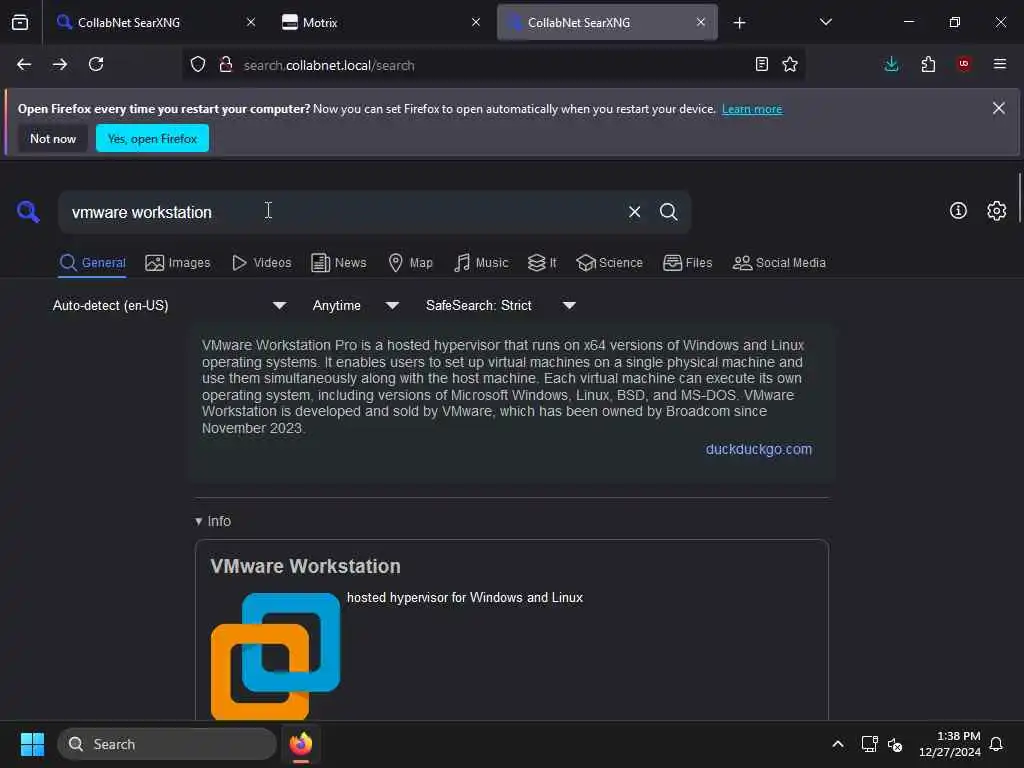This screenshot has height=768, width=1024.
Task: Switch to the Social Media category tab
Action: pos(779,263)
